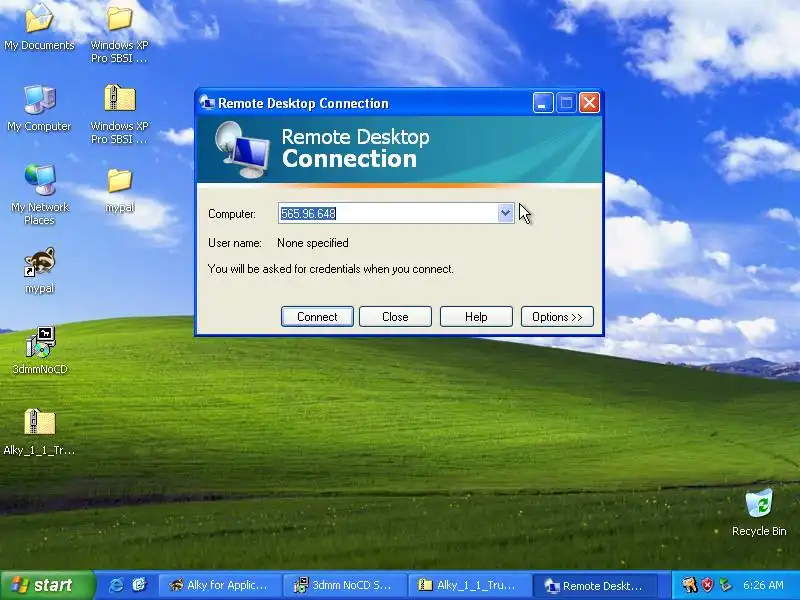Launch Internet Explorer from Quick Launch
This screenshot has width=800, height=600.
[x=116, y=585]
